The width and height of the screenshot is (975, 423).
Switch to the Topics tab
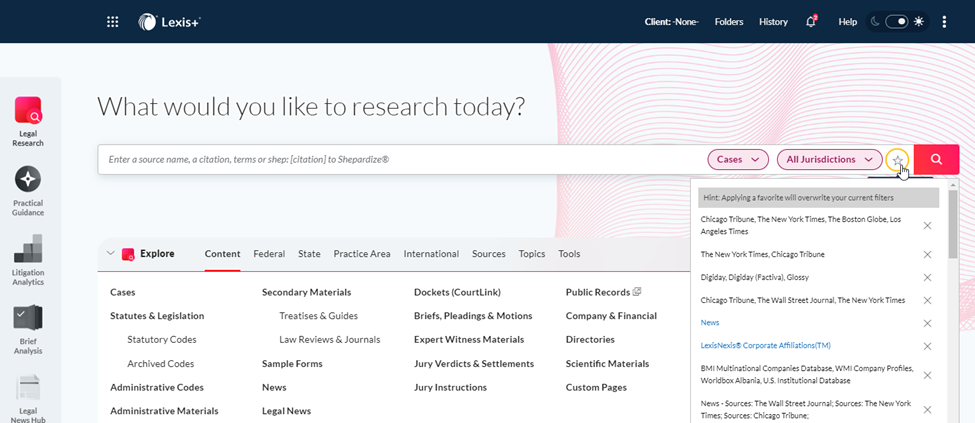pyautogui.click(x=532, y=254)
